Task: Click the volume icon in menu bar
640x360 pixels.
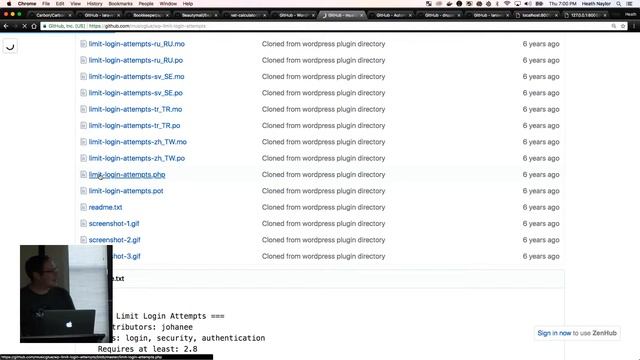Action: pos(528,4)
